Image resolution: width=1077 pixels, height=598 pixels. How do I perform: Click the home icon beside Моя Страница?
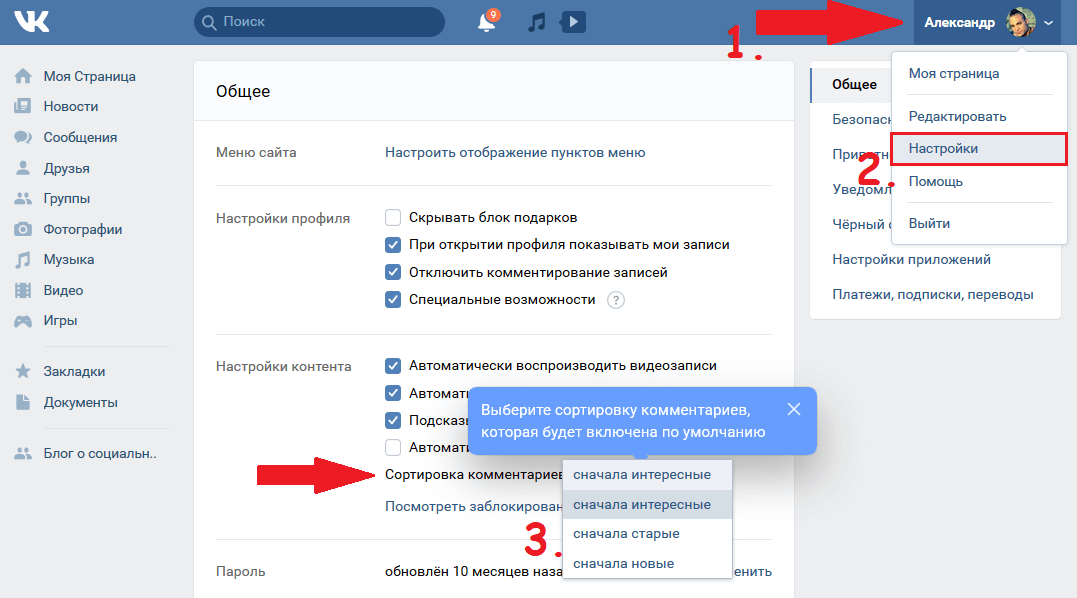pyautogui.click(x=23, y=76)
